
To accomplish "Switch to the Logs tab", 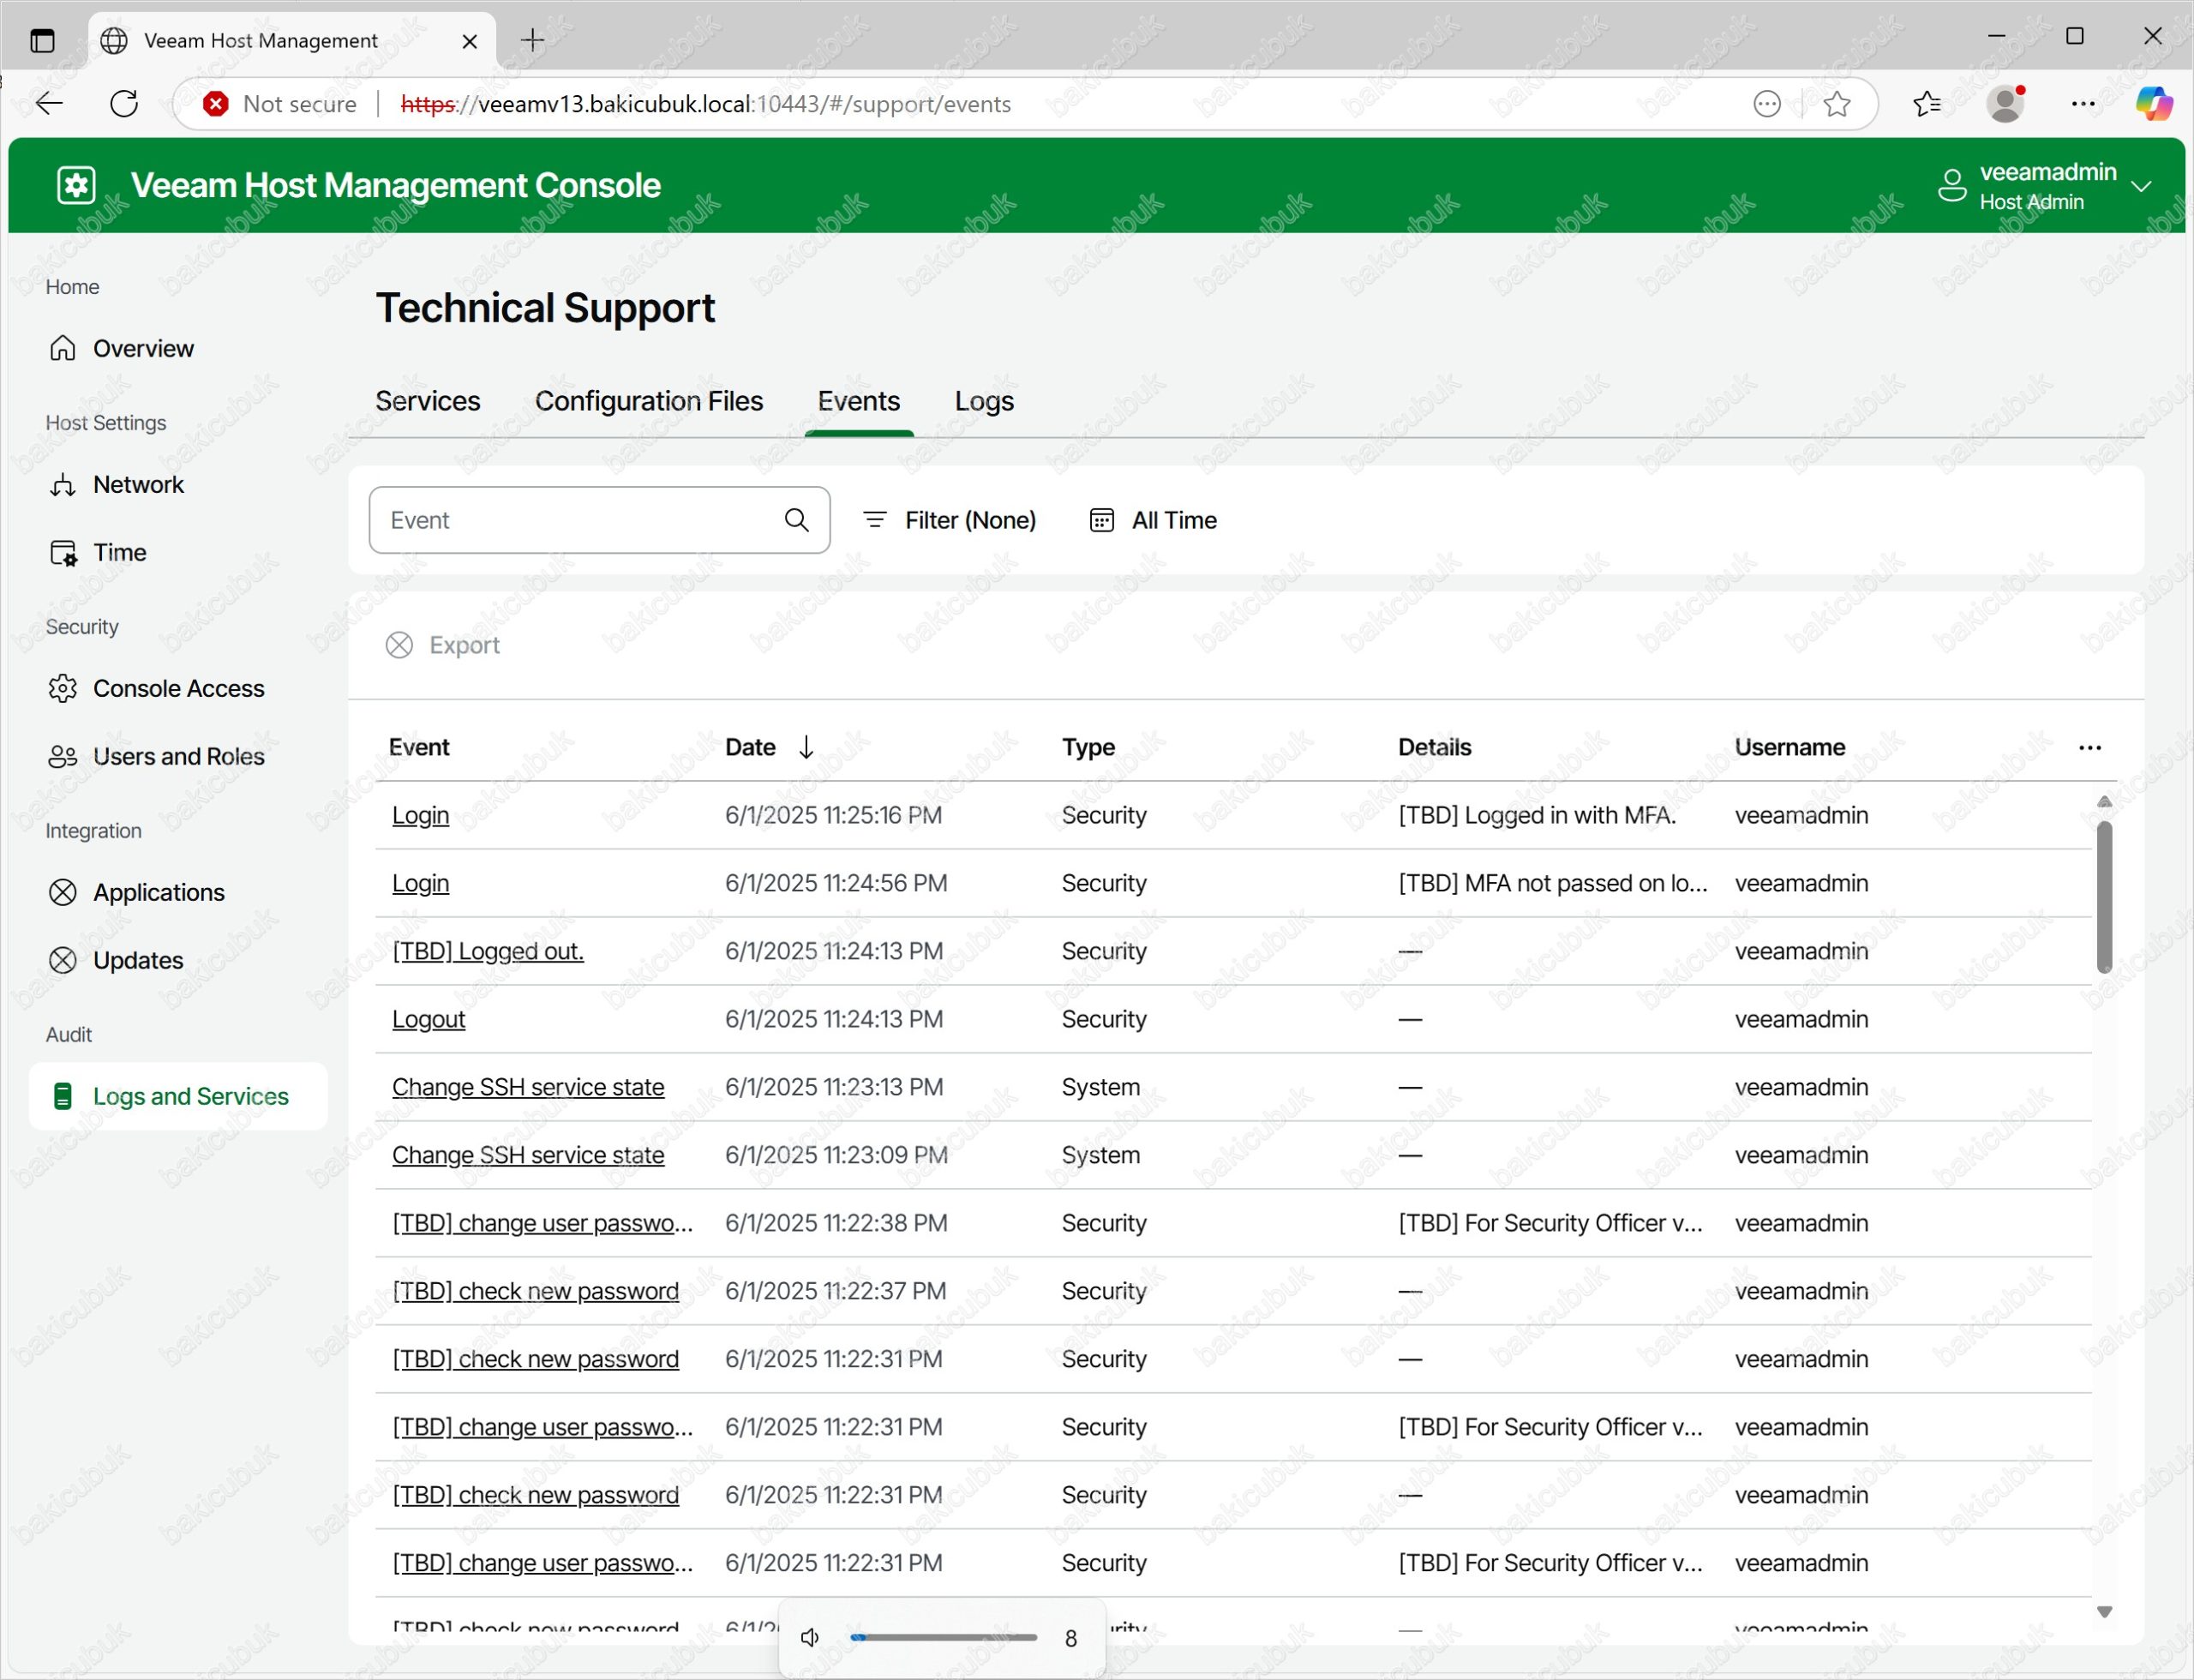I will pos(983,401).
